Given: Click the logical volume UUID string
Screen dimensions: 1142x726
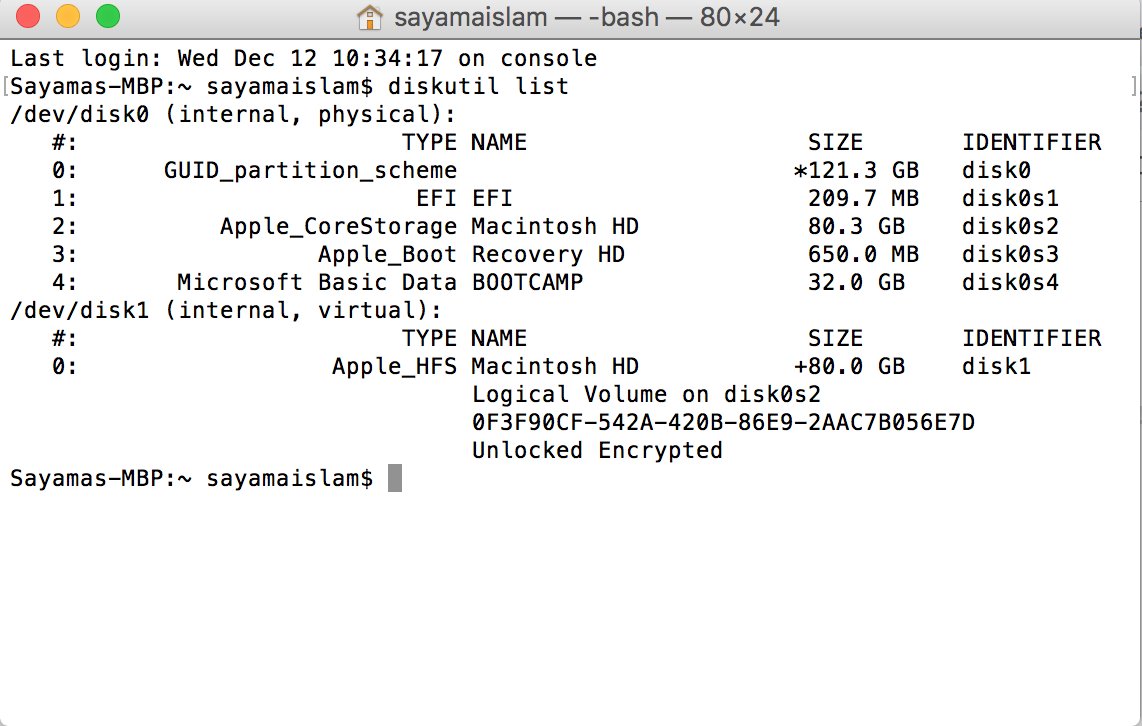Looking at the screenshot, I should (x=723, y=423).
